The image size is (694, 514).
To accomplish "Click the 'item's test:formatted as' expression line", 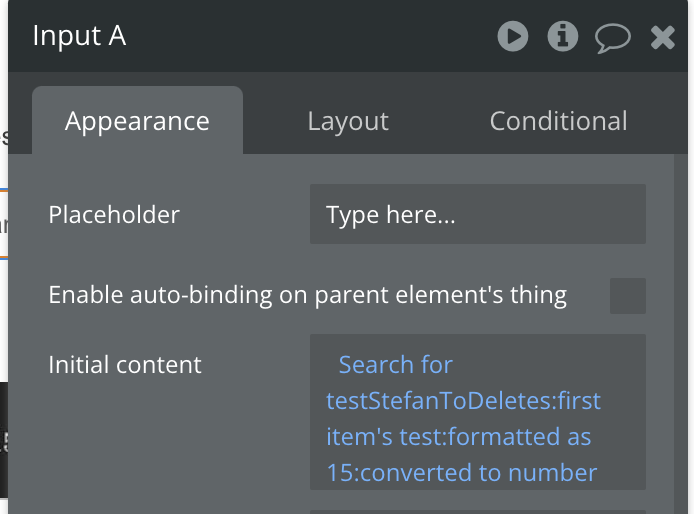I will [458, 437].
